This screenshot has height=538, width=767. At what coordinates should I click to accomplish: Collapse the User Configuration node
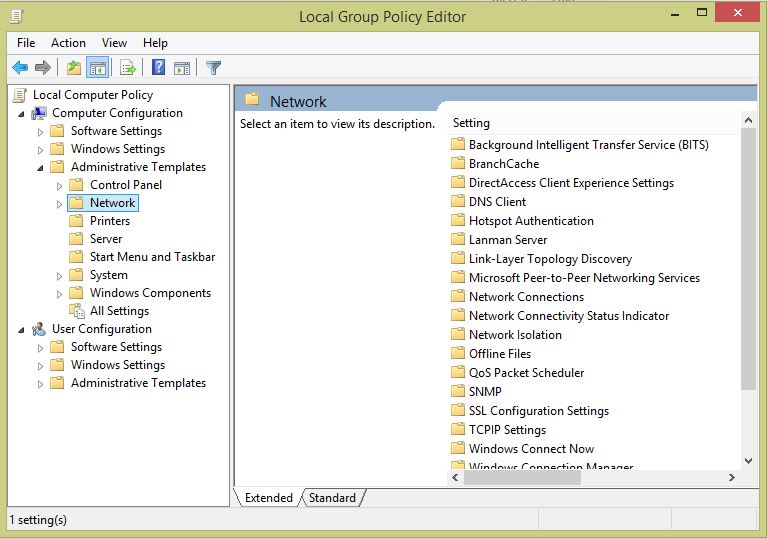[21, 330]
